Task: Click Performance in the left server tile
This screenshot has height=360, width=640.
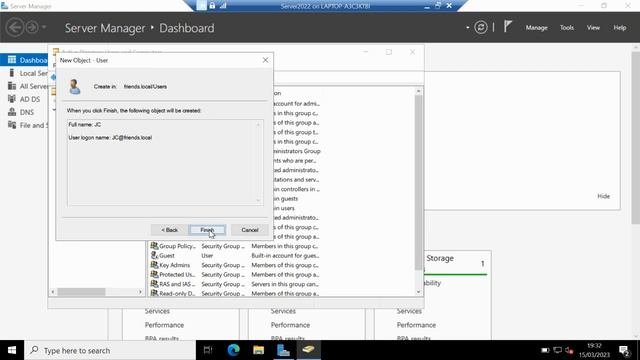Action: click(164, 325)
